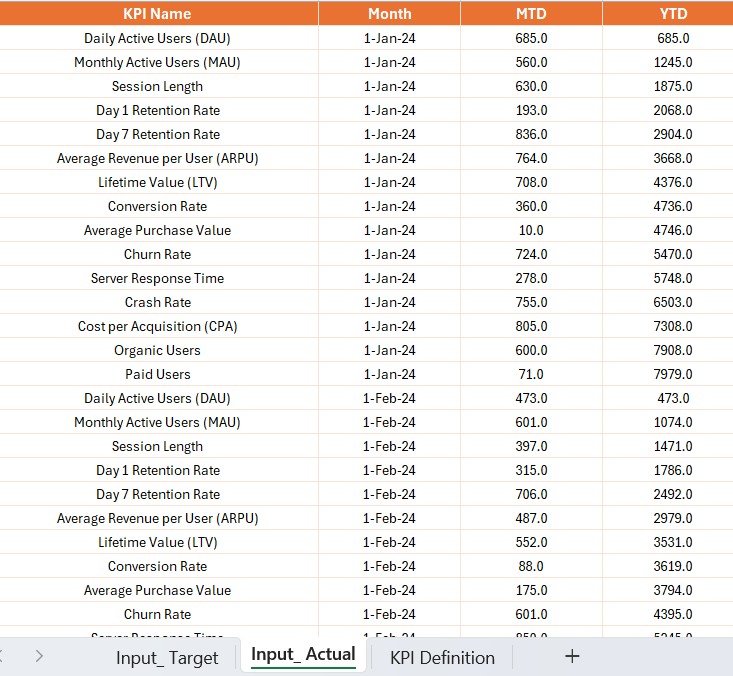The width and height of the screenshot is (733, 676).
Task: Add a new sheet with the plus icon
Action: point(572,656)
